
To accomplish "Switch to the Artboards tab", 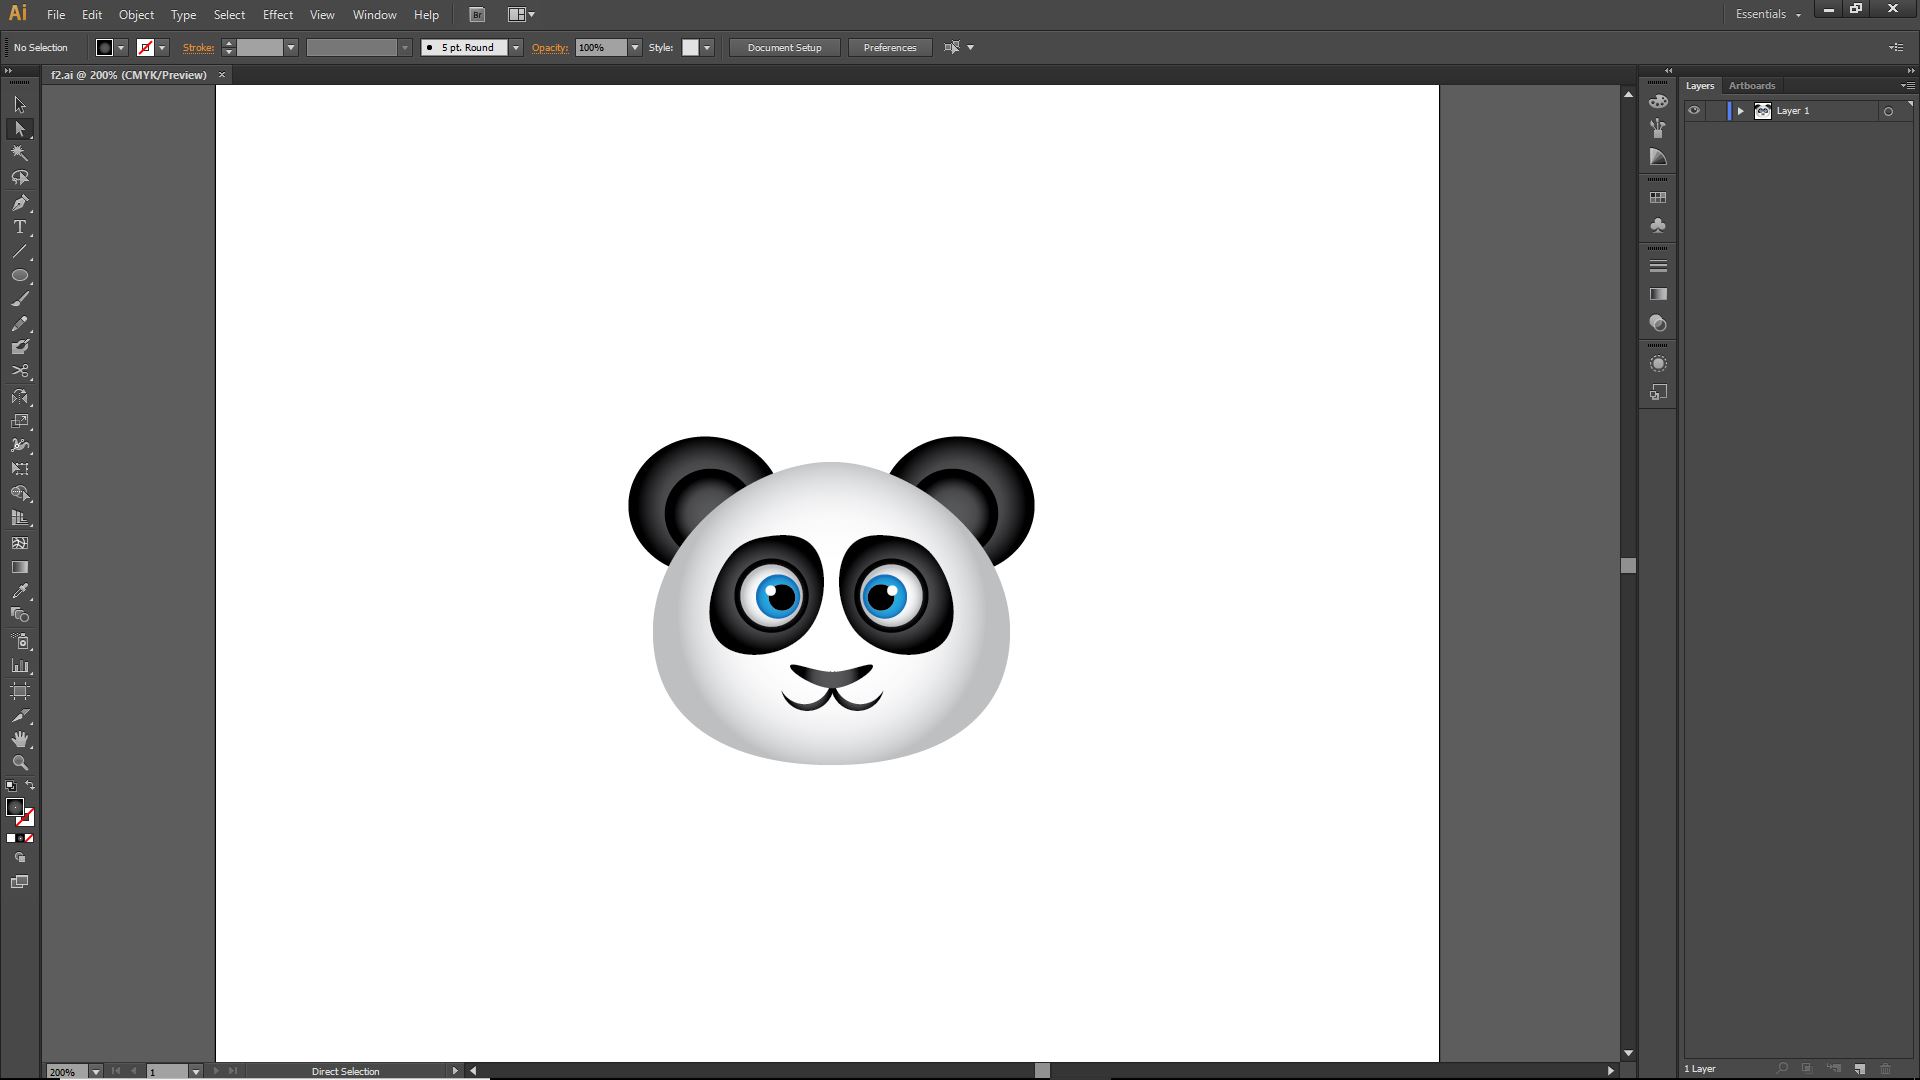I will click(1751, 86).
